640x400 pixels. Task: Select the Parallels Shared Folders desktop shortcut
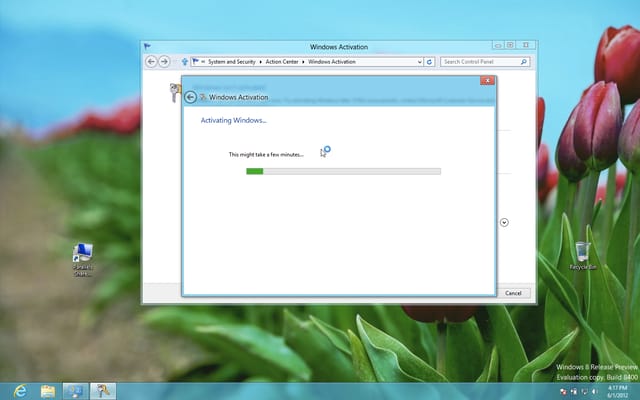[83, 260]
